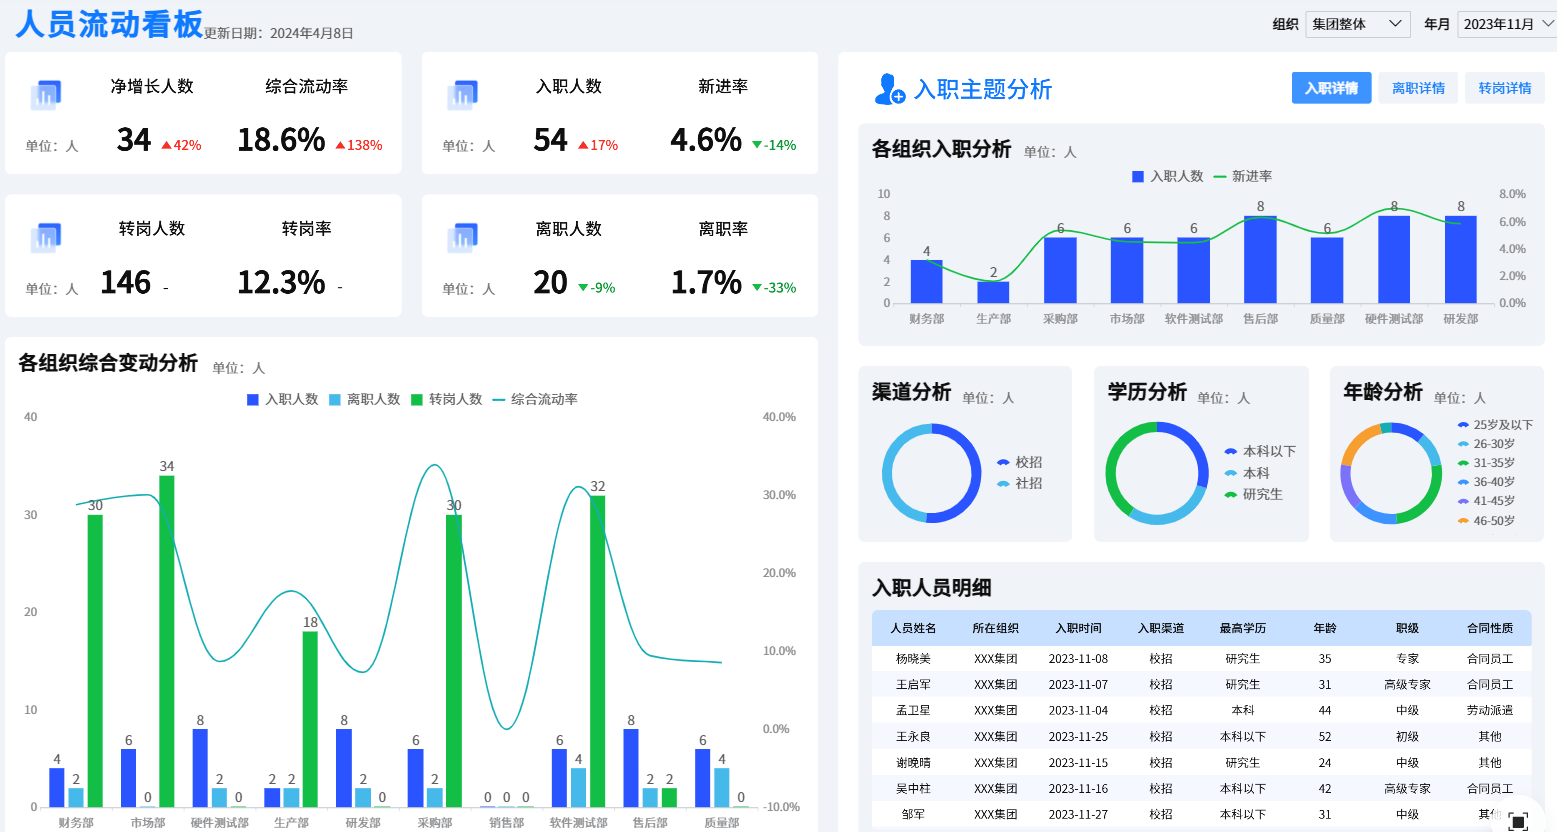Select employee name 谢晚晴 in table
Screen dimensions: 1557x832
[913, 762]
